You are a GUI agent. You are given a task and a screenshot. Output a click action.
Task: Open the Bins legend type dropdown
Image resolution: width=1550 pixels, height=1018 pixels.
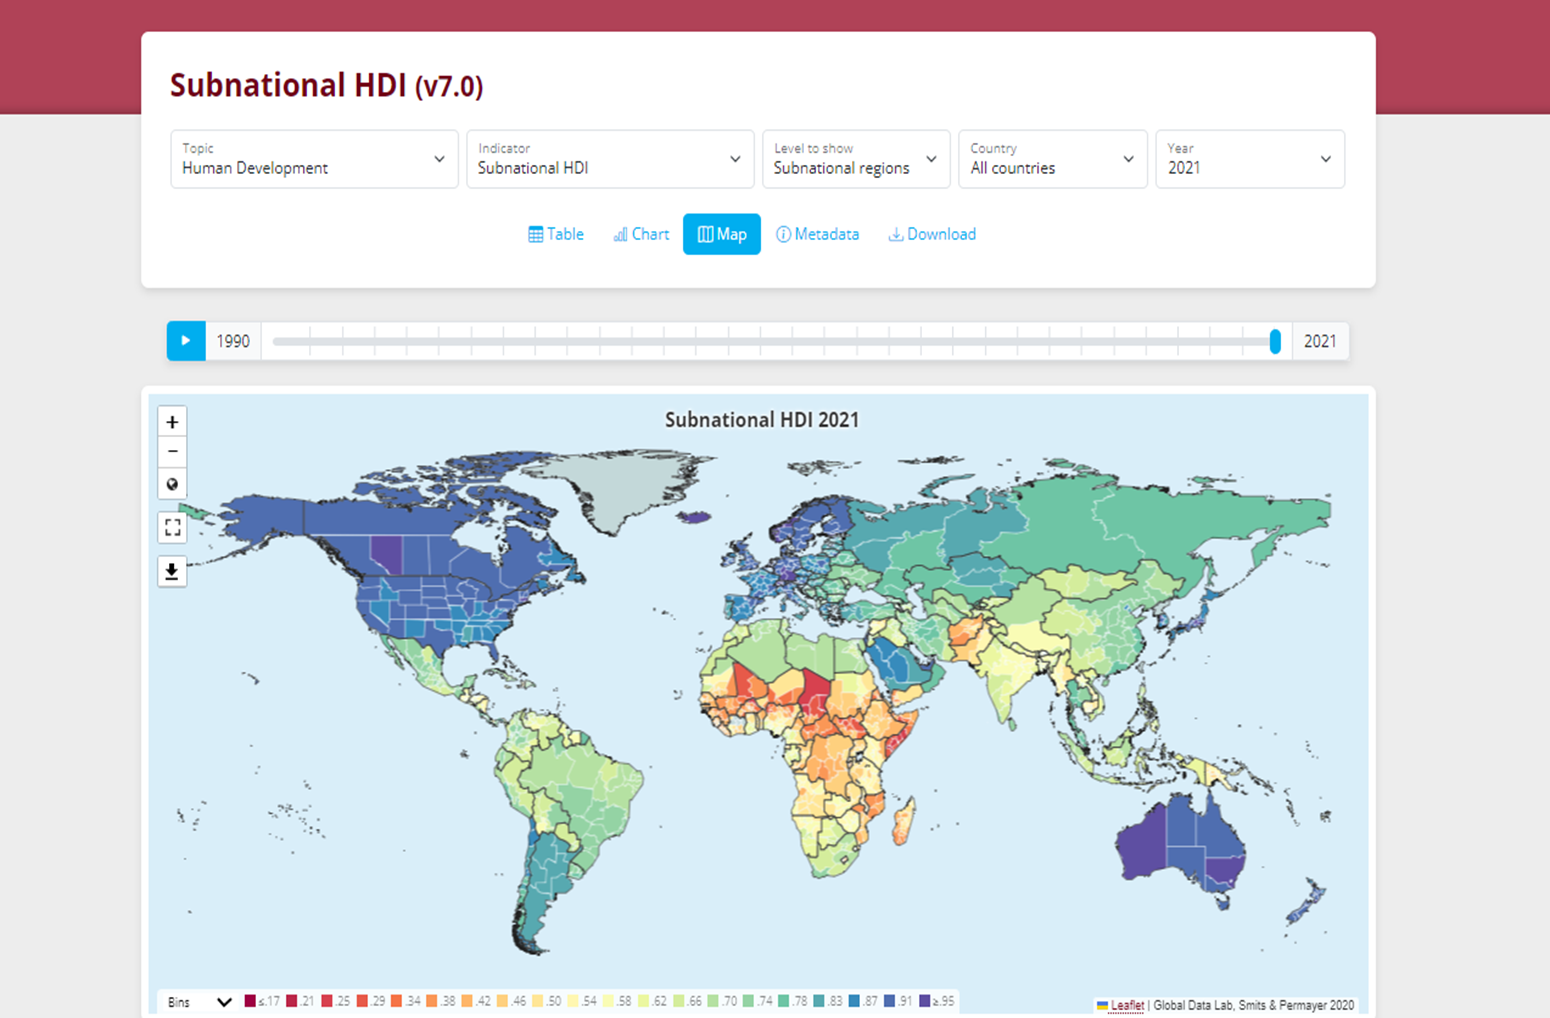coord(199,1002)
